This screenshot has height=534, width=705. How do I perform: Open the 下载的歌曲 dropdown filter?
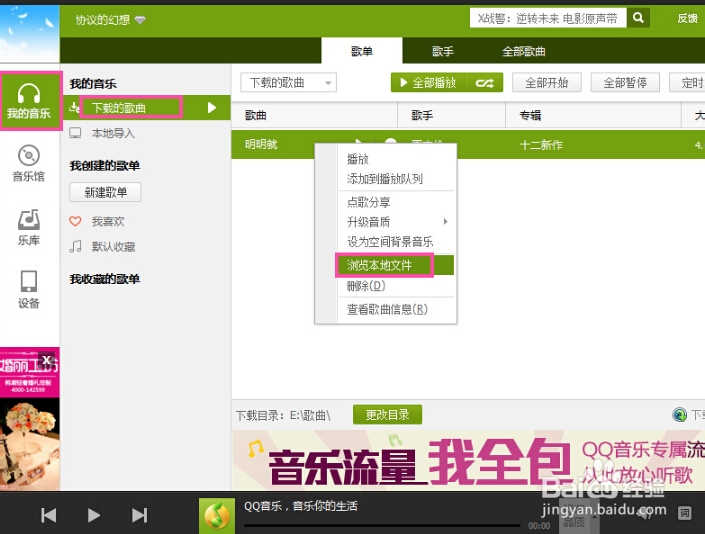click(x=288, y=83)
